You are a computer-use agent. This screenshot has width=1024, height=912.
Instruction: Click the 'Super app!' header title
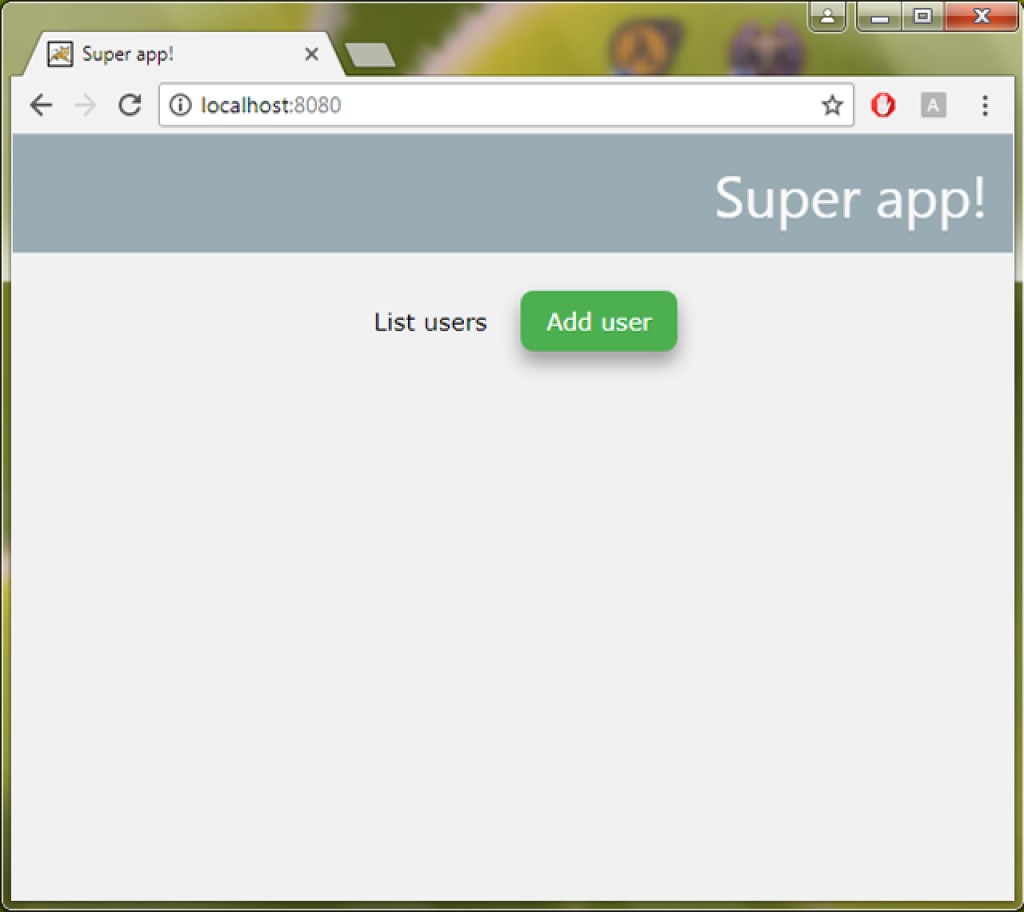point(850,197)
